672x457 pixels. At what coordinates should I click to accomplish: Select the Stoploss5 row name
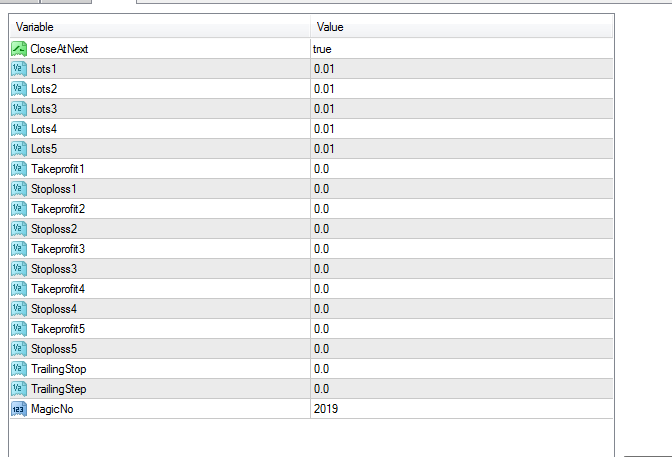[54, 349]
